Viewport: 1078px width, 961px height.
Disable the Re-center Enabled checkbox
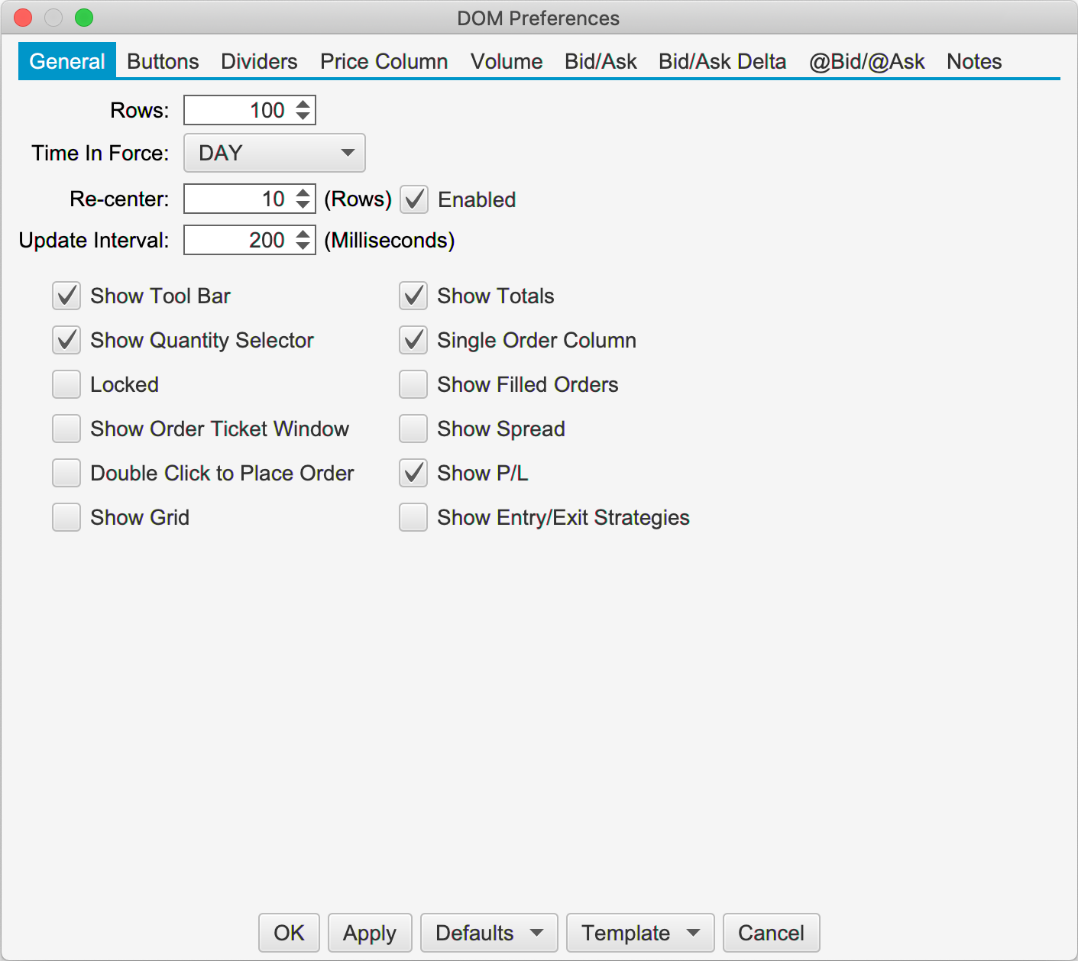pos(414,200)
